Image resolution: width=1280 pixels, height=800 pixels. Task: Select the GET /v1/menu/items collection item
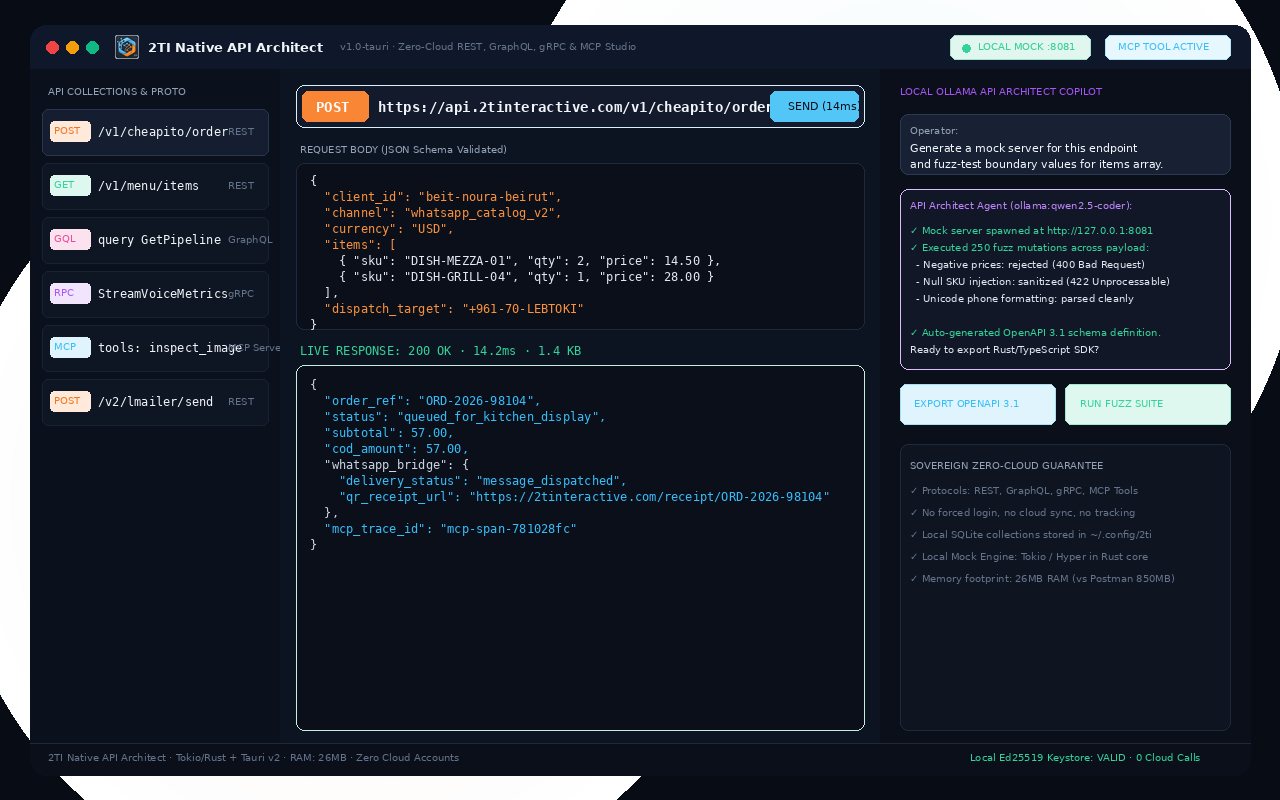point(155,186)
